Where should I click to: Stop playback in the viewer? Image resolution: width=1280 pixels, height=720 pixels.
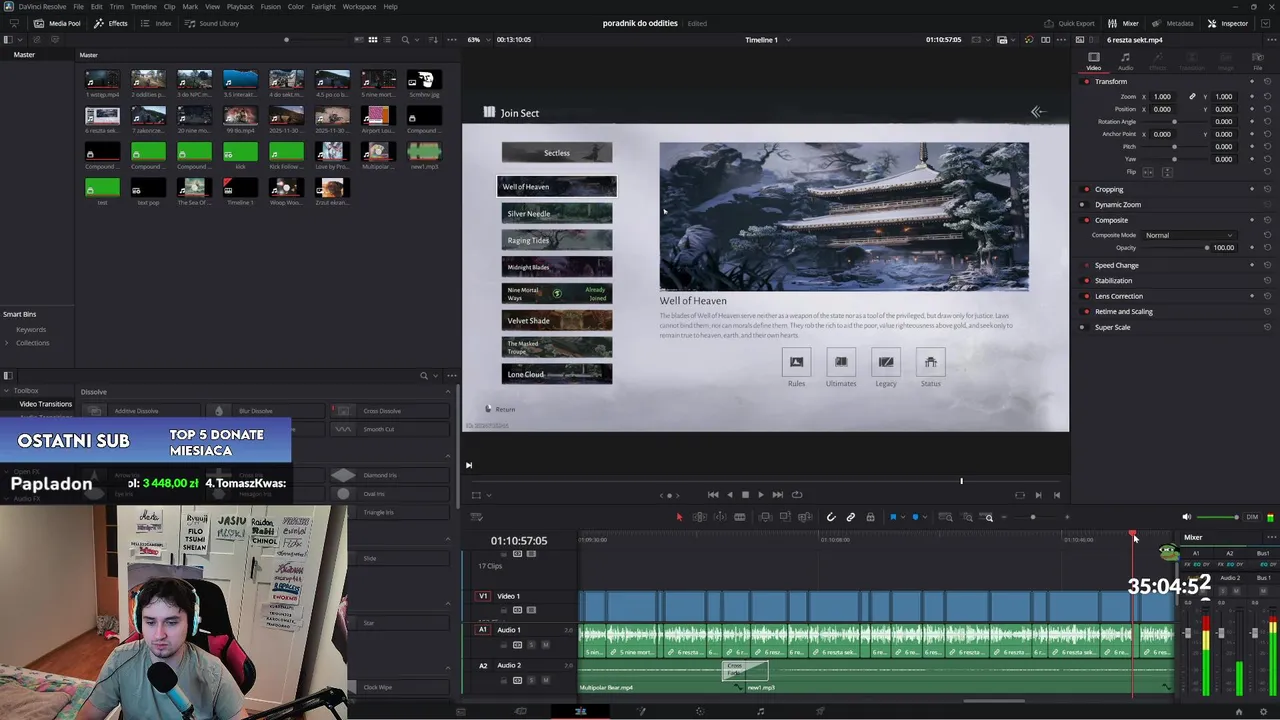744,494
